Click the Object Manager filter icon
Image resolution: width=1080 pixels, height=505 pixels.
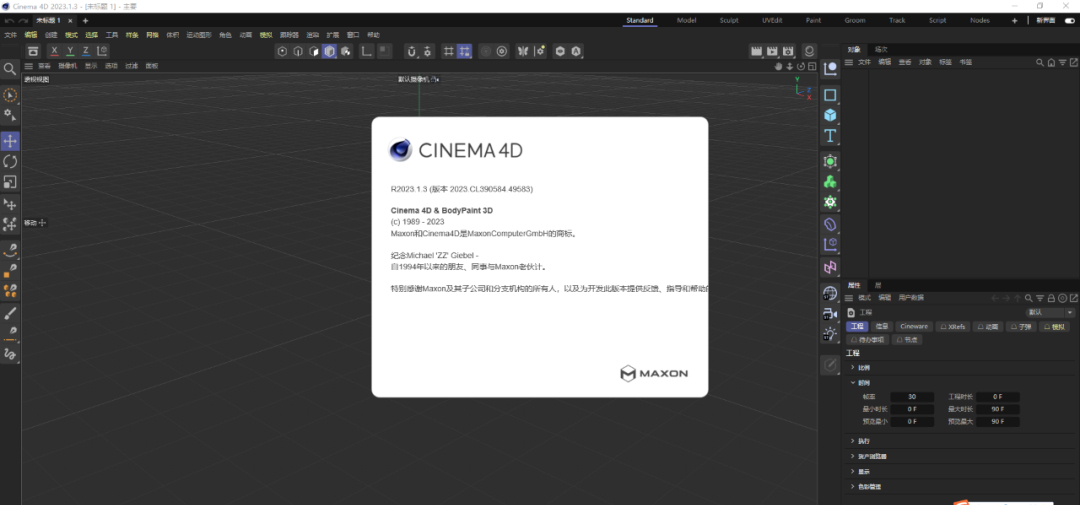click(x=1062, y=62)
